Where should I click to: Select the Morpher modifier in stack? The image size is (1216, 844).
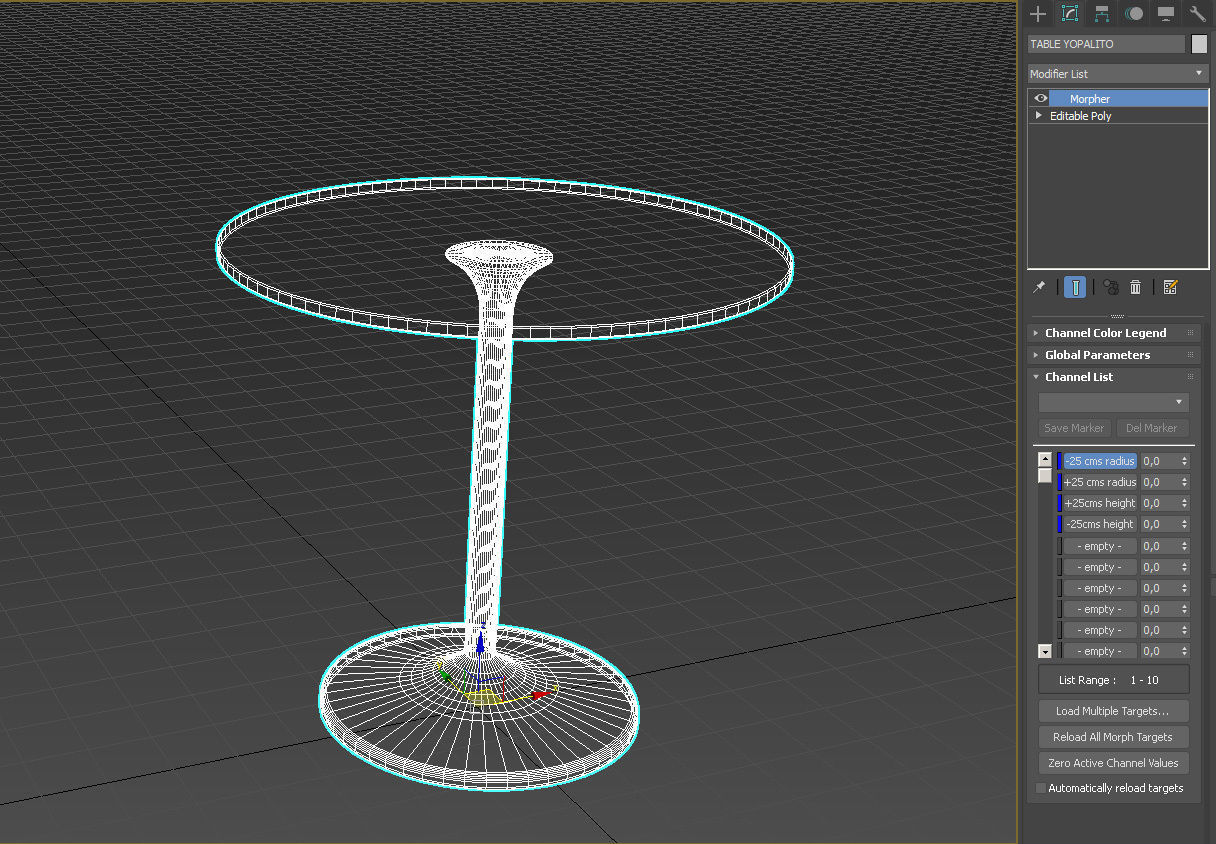pyautogui.click(x=1128, y=98)
